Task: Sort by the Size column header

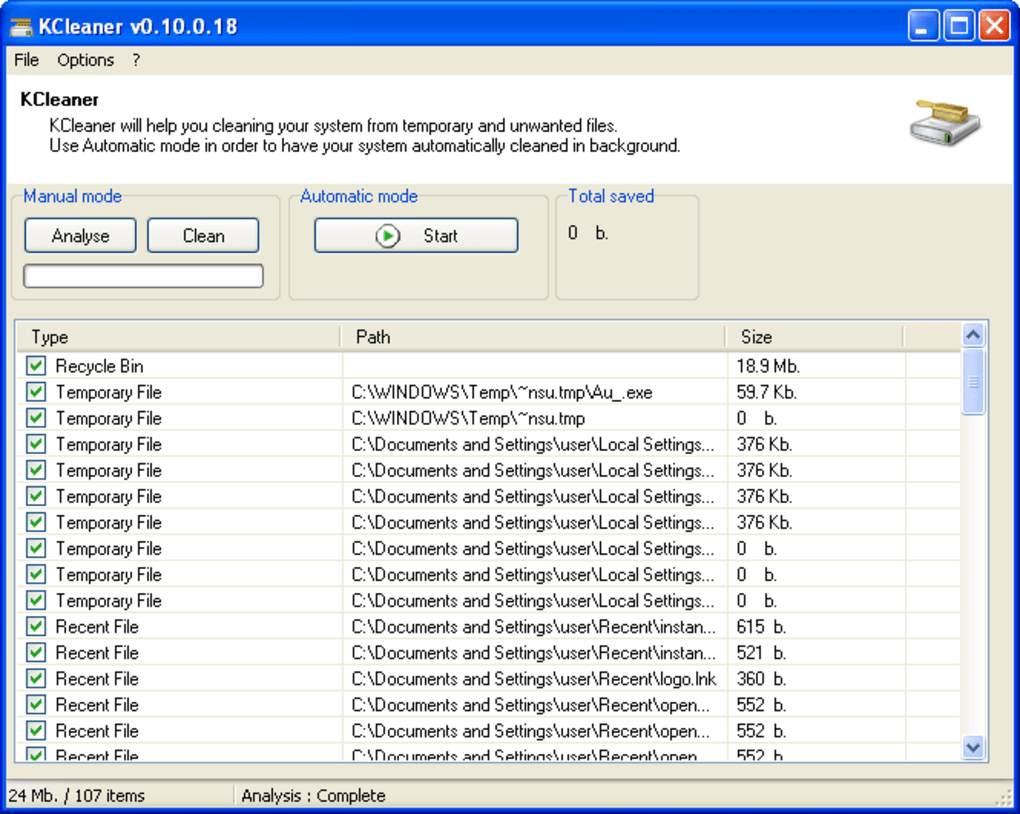Action: pos(814,337)
